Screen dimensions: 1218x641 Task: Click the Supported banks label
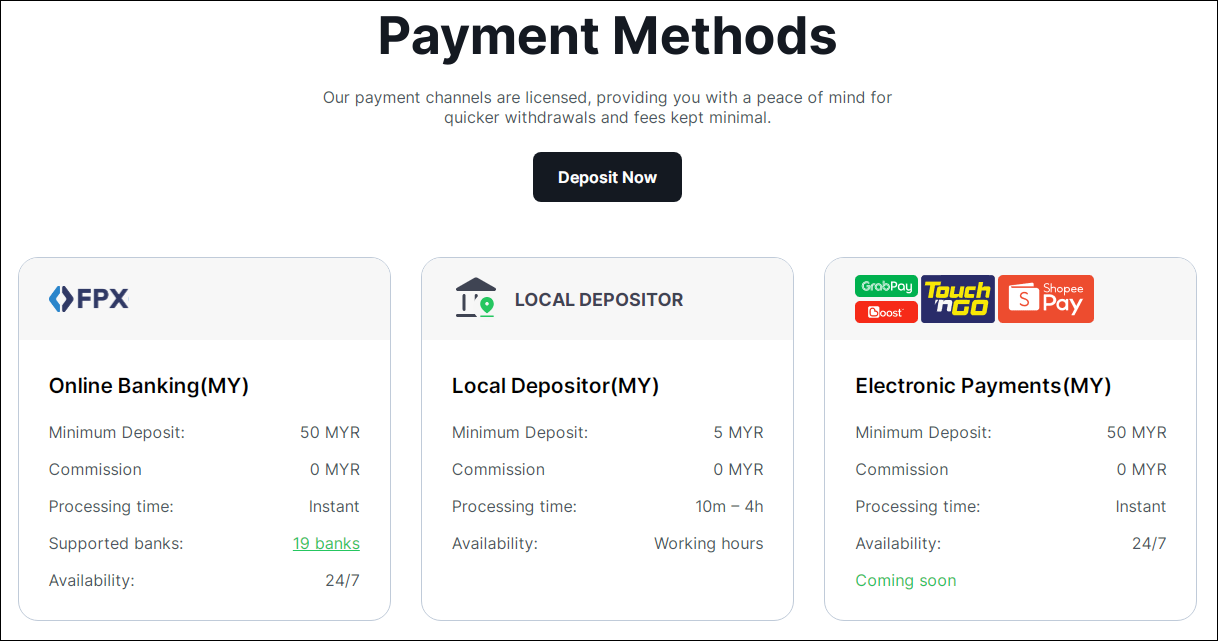coord(116,543)
